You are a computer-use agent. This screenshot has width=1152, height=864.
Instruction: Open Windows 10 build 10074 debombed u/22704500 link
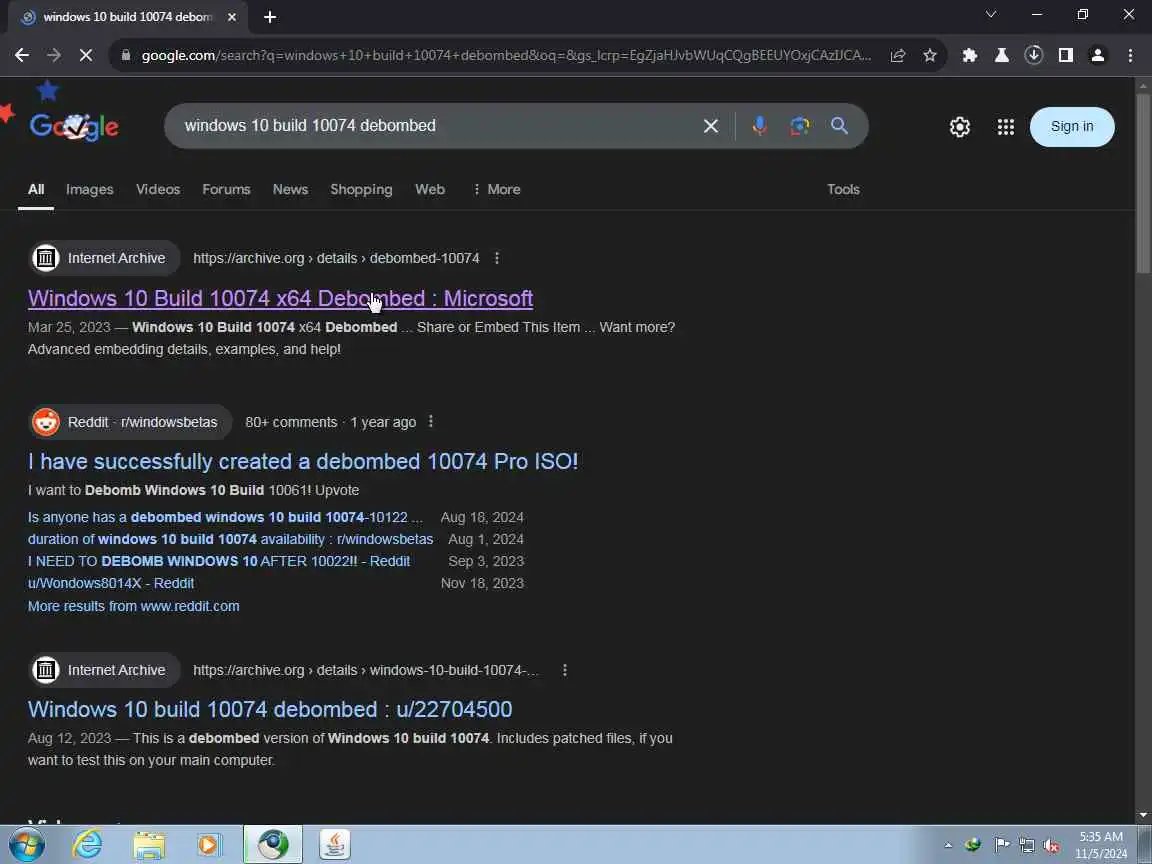(x=270, y=710)
